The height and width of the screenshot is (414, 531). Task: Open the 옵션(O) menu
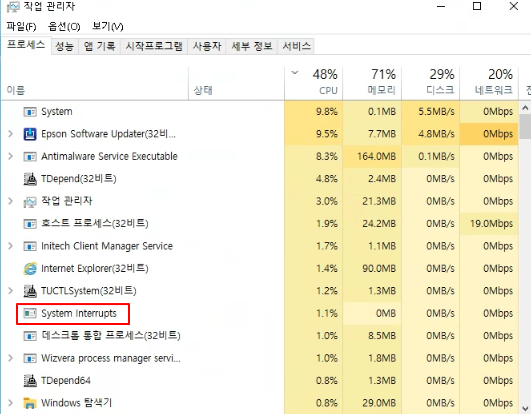(x=64, y=26)
